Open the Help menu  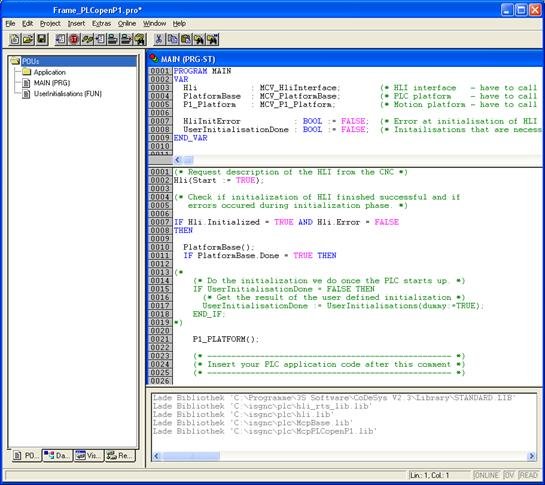(179, 23)
